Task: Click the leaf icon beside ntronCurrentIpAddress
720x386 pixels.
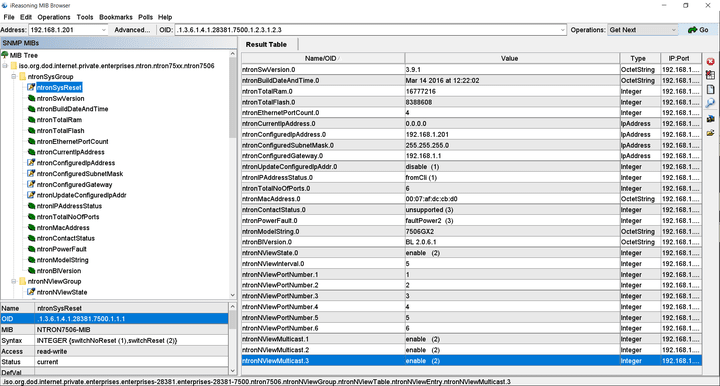Action: 31,151
